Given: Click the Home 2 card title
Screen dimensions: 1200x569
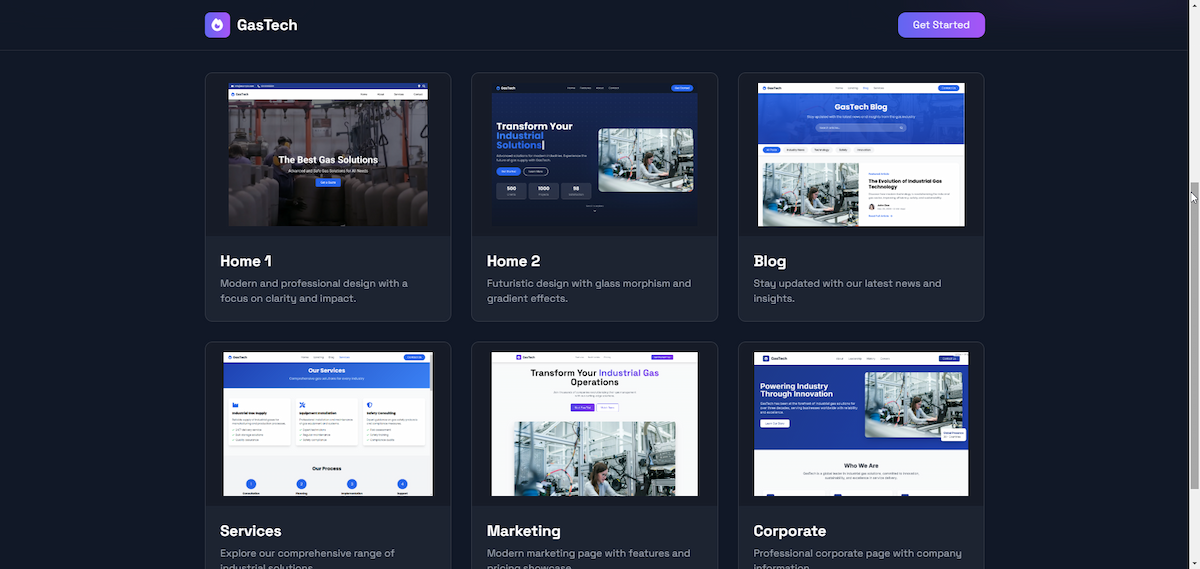Looking at the screenshot, I should click(514, 261).
